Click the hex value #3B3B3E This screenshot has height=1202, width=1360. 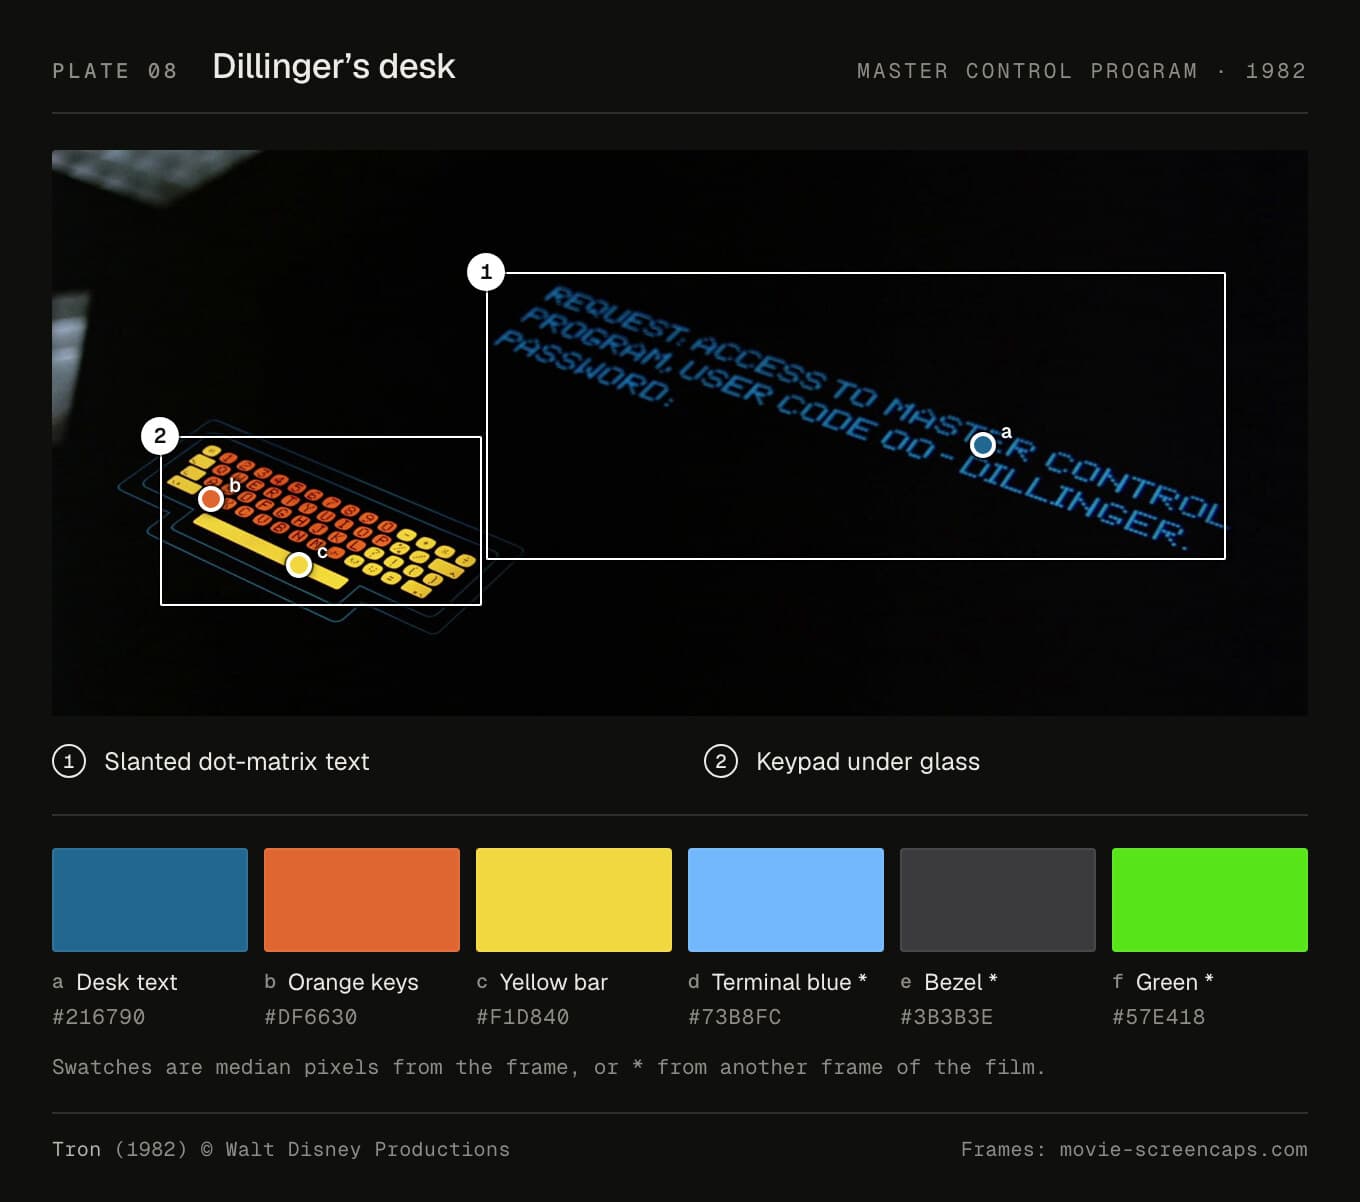947,1017
